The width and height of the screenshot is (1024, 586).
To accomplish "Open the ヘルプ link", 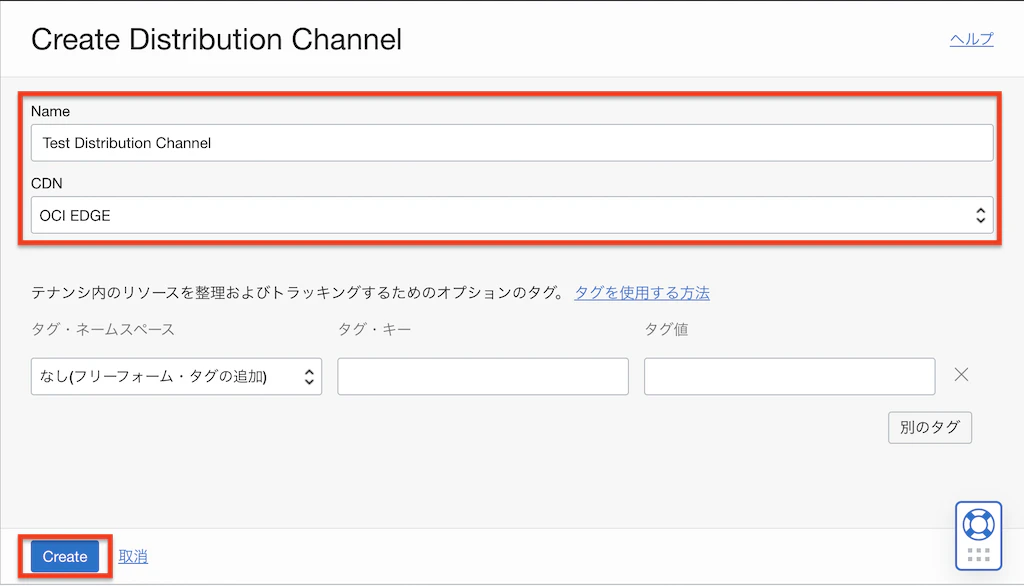I will point(971,39).
